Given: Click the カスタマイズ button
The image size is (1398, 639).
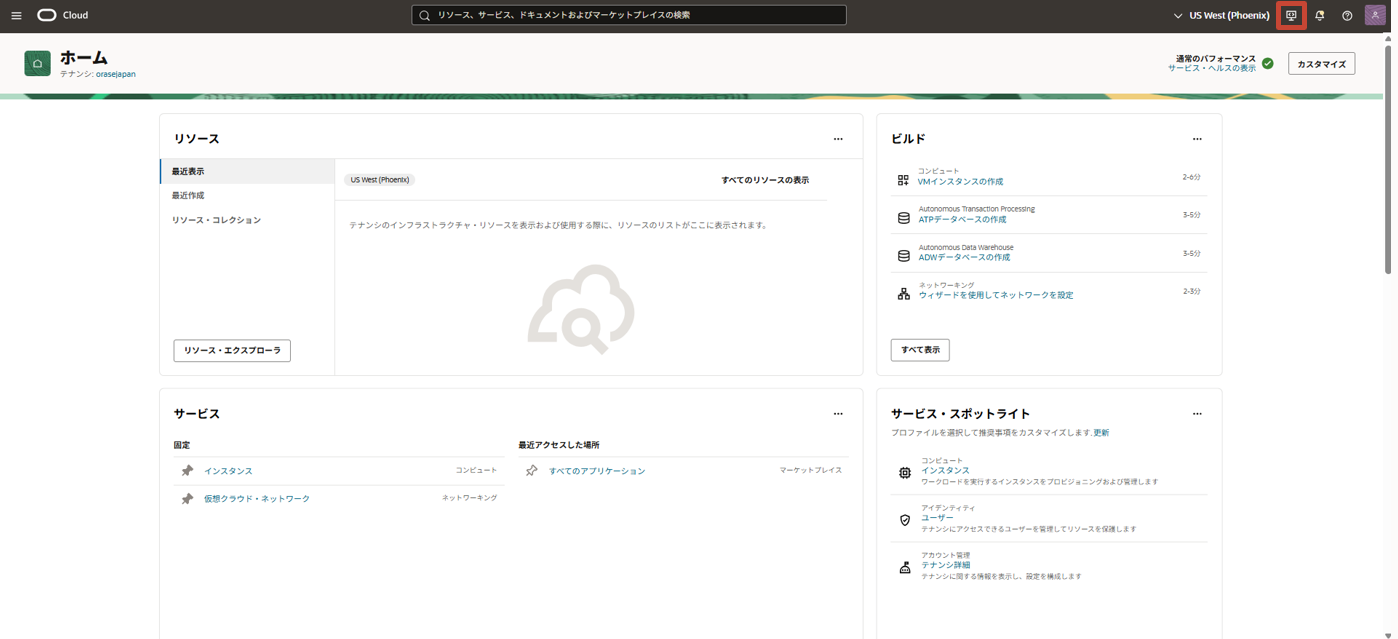Looking at the screenshot, I should 1321,63.
